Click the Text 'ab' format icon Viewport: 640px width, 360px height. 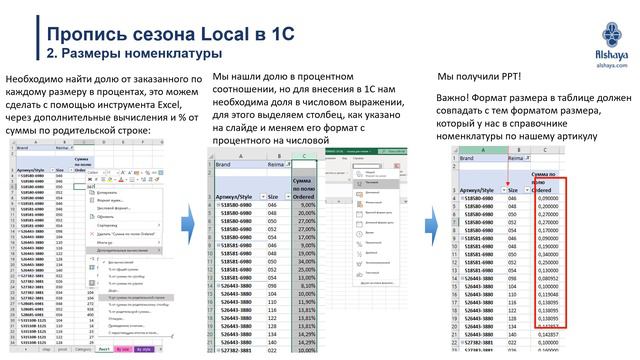[360, 275]
